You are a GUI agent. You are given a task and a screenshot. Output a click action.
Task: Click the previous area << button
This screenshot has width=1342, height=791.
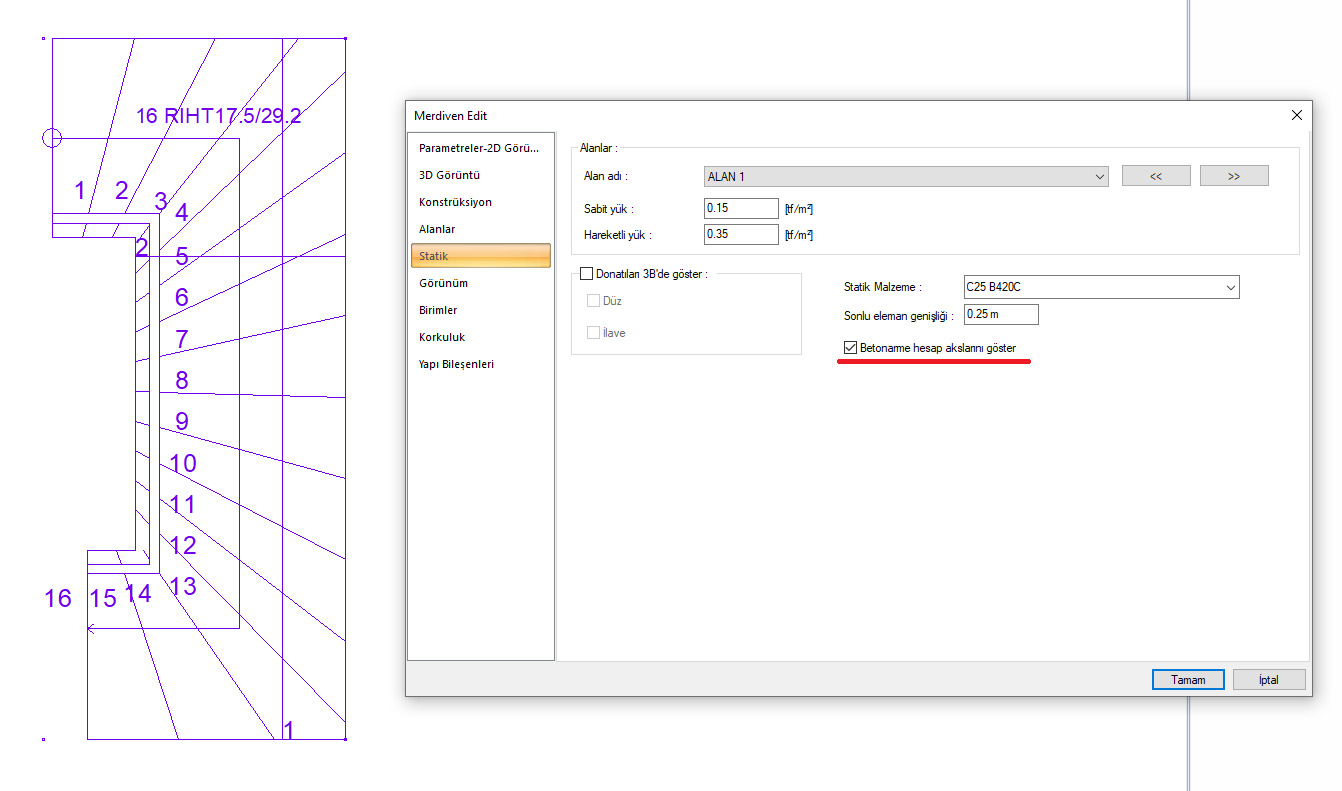1155,176
